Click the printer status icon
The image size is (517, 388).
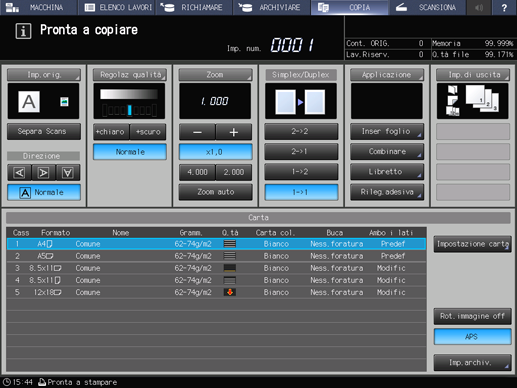42,382
